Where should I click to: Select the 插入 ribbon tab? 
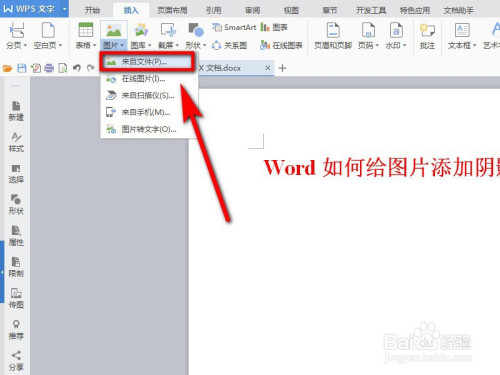(x=131, y=10)
